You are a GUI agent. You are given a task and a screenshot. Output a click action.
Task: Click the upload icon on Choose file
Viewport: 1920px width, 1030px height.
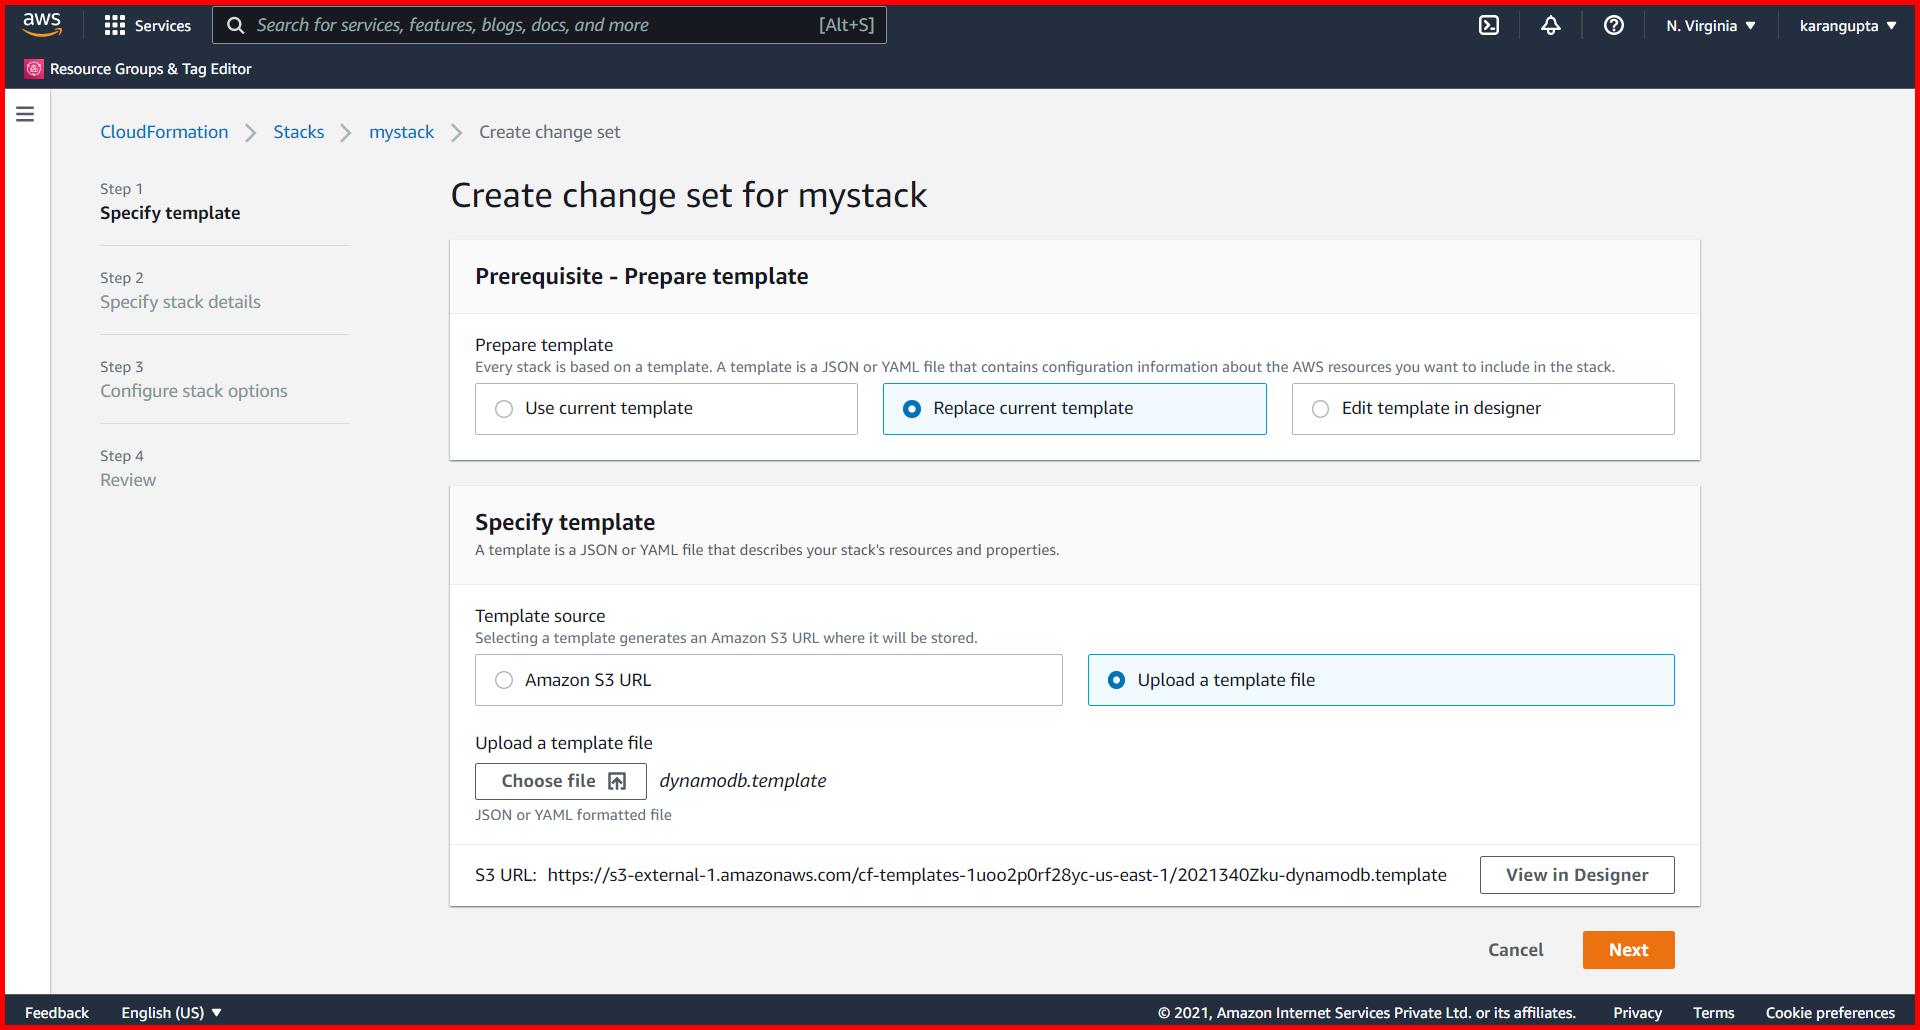click(x=617, y=781)
